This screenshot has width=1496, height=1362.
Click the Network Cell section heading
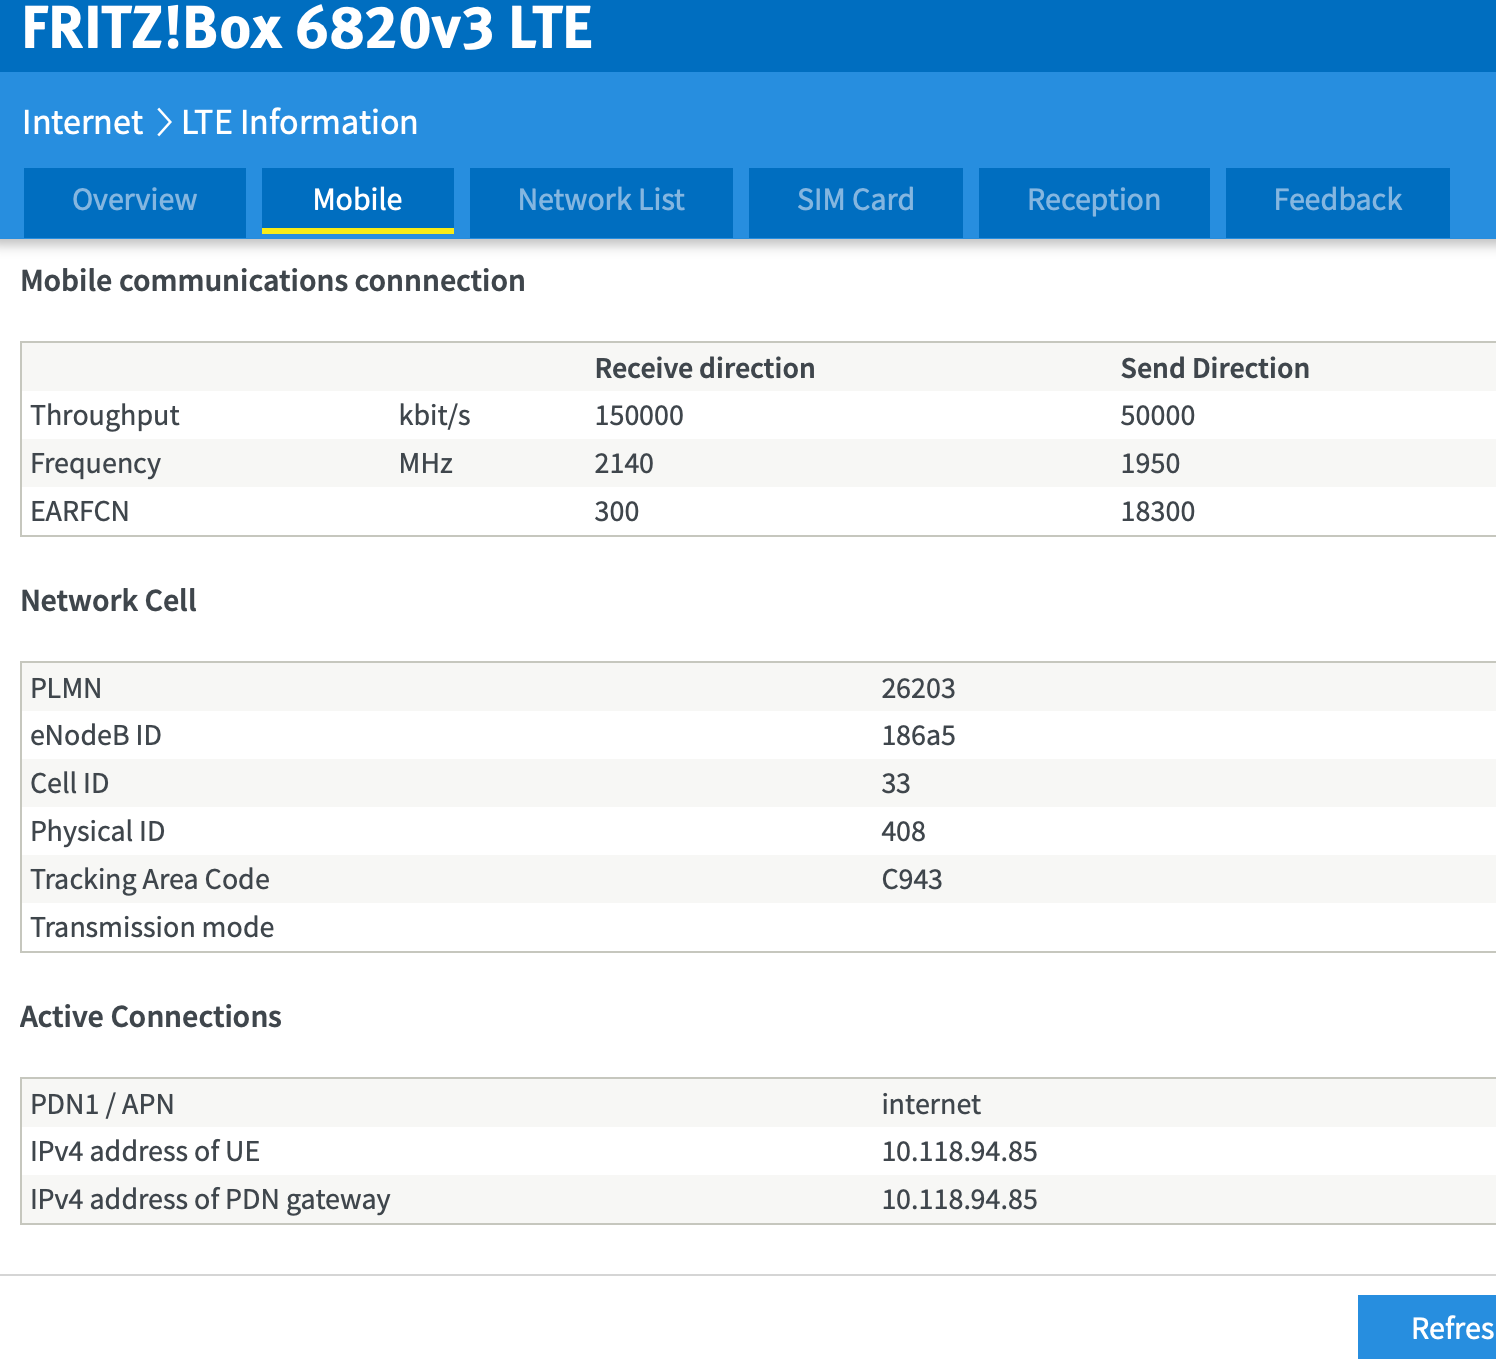tap(109, 601)
